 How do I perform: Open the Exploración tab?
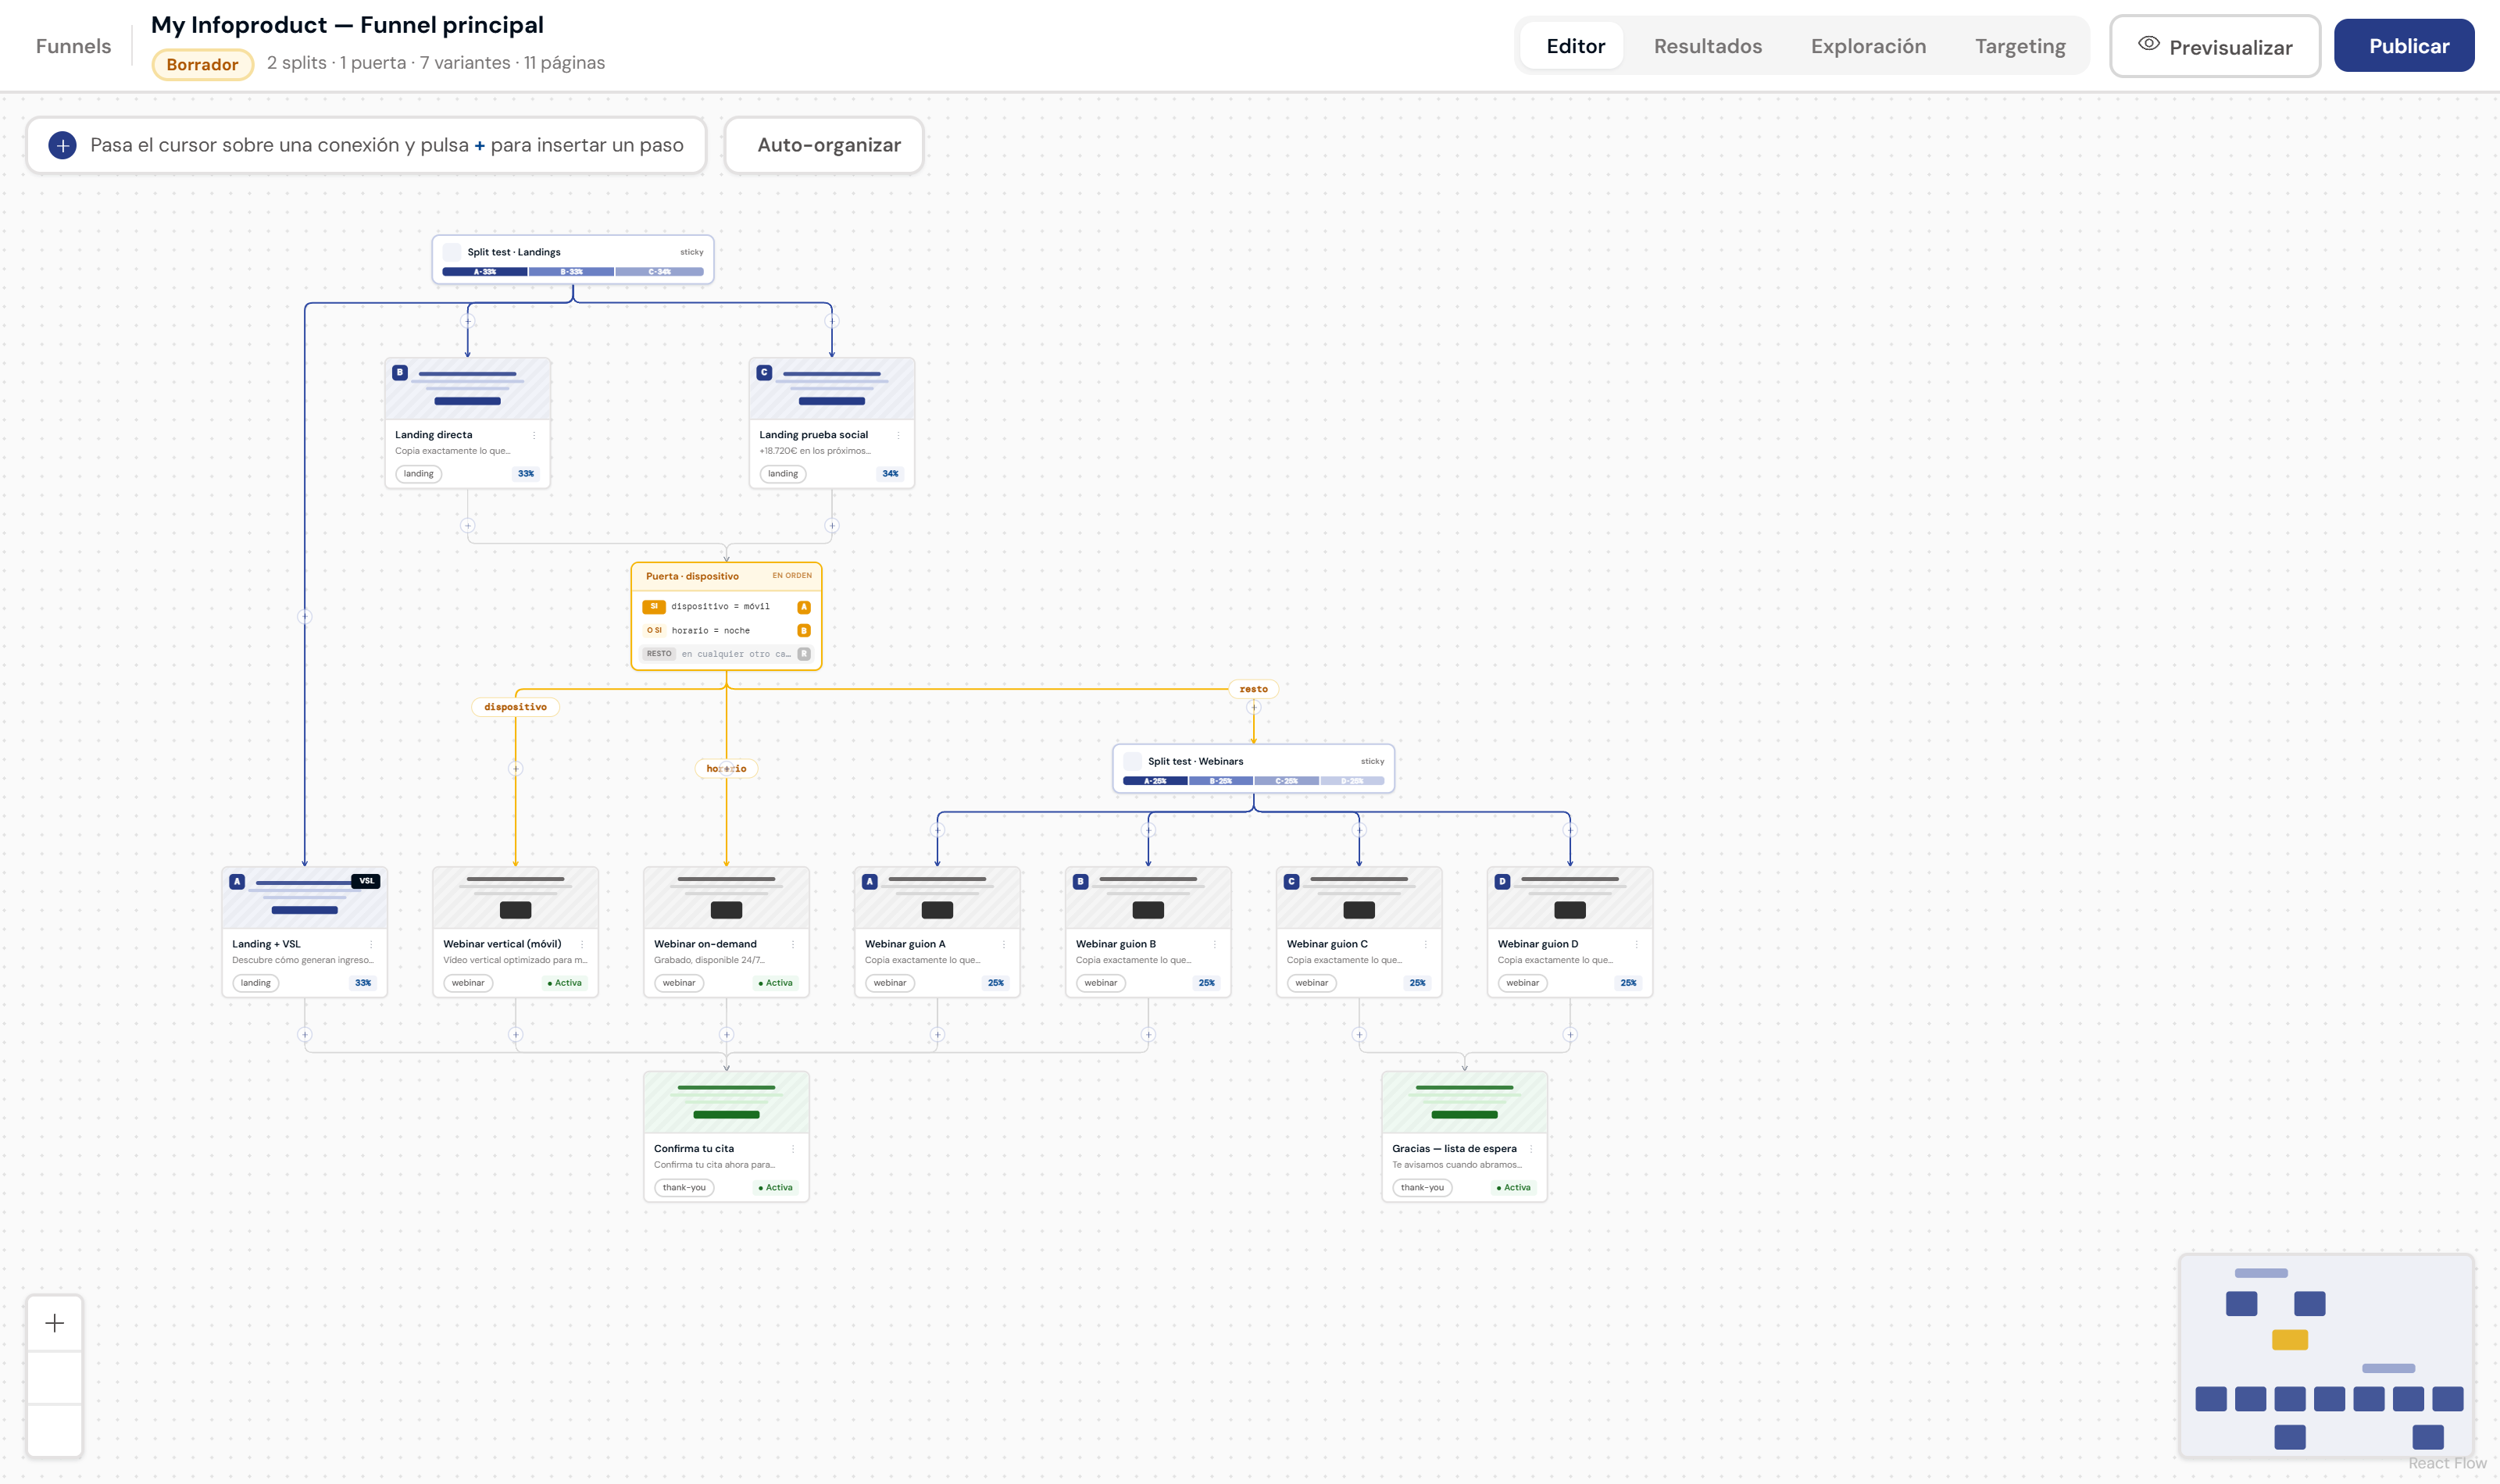[x=1868, y=46]
